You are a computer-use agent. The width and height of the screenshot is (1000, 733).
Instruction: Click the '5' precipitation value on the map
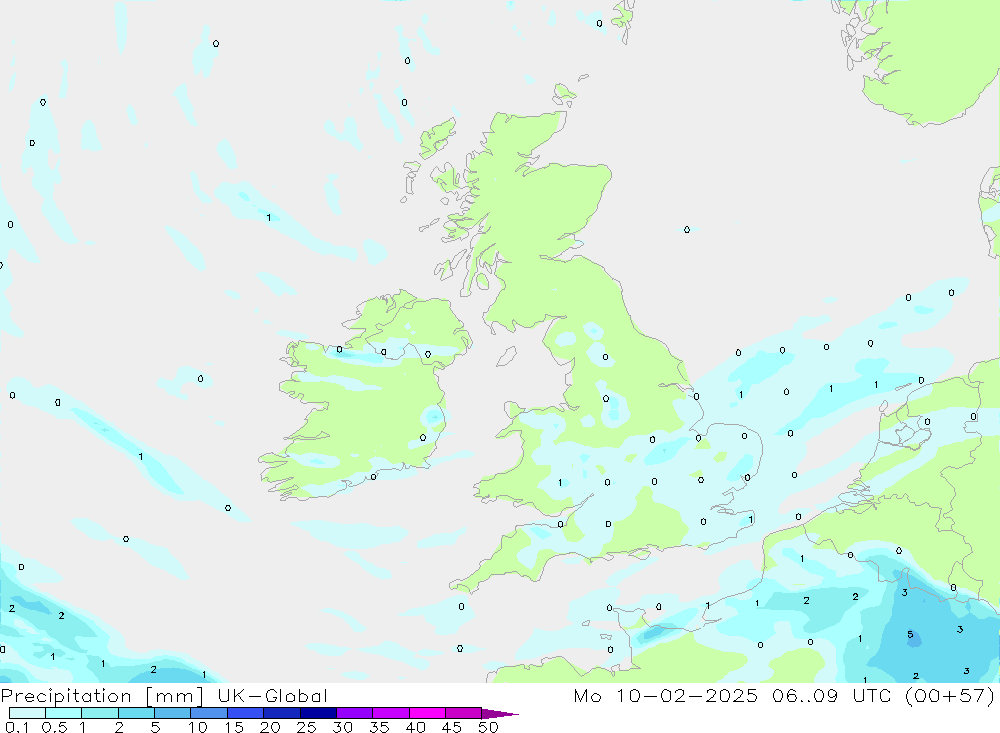910,634
